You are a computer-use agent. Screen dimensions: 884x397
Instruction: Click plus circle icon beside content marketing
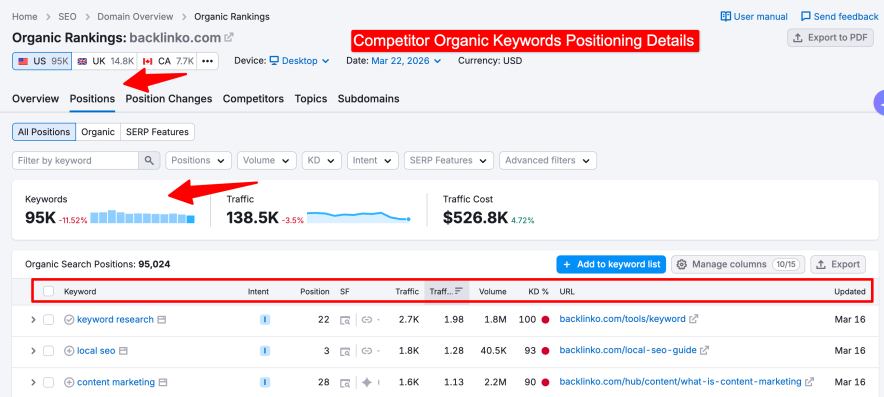point(69,382)
